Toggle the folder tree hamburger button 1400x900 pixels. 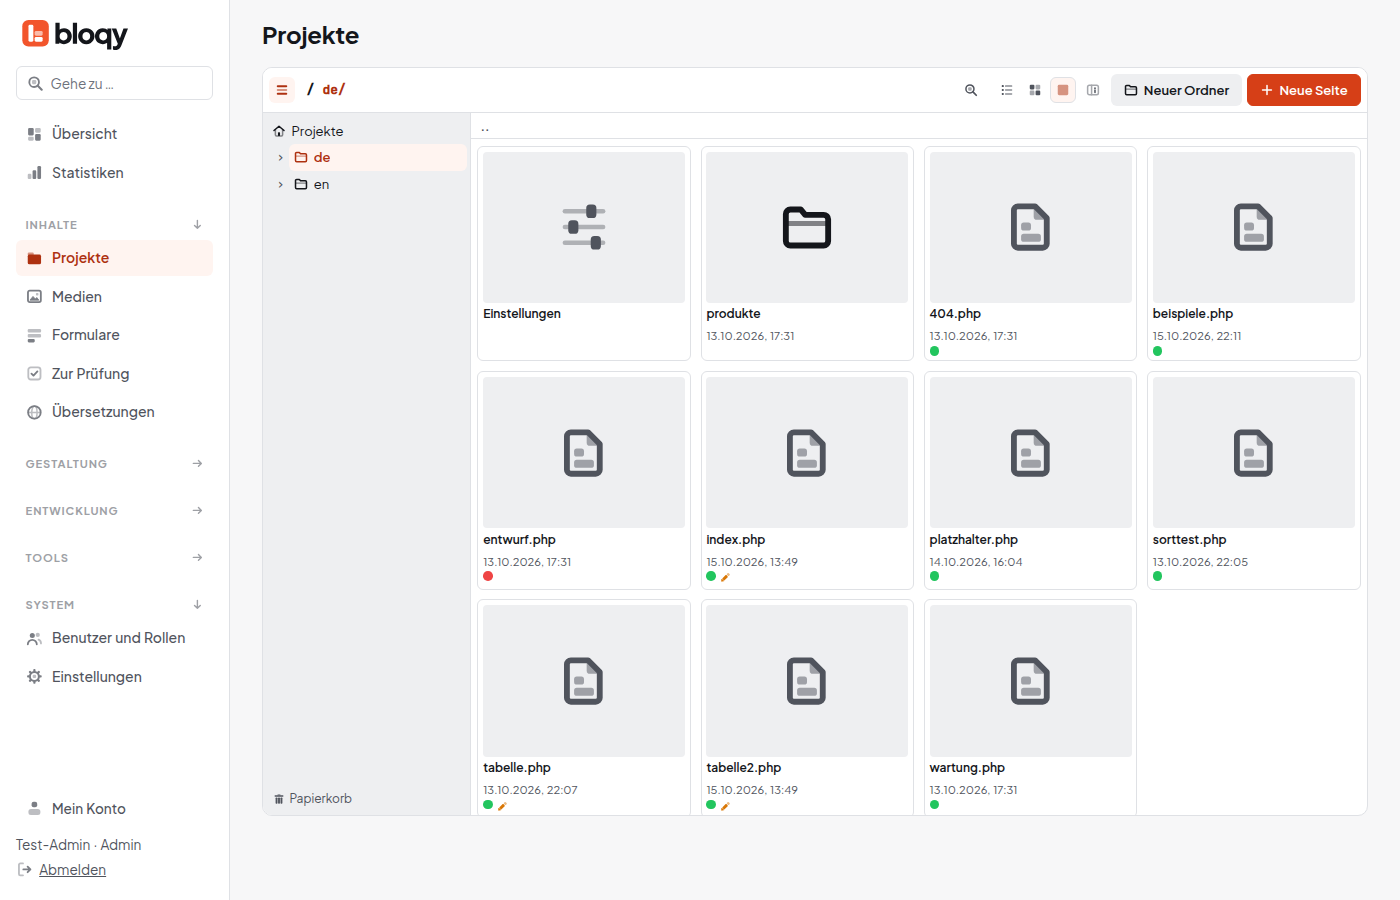tap(282, 90)
